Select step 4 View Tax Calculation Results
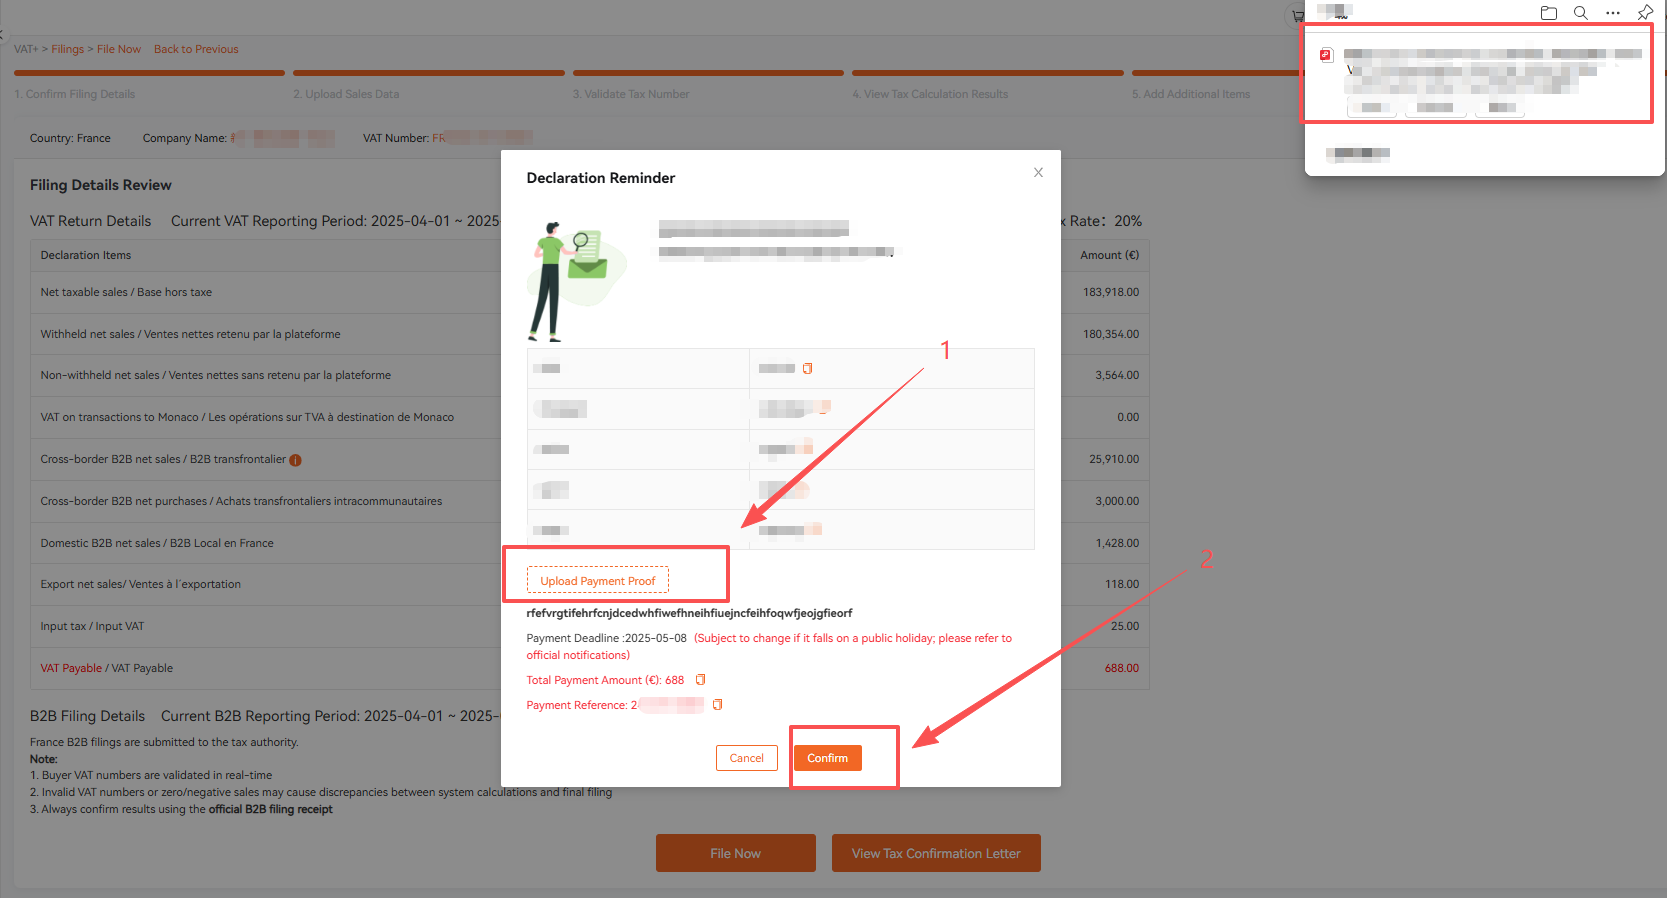This screenshot has height=898, width=1667. (x=930, y=94)
